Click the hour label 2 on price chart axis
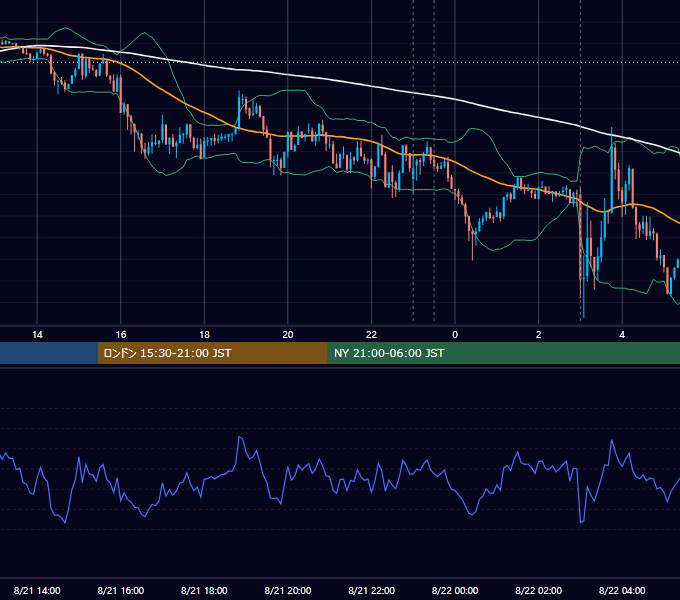The width and height of the screenshot is (680, 600). (x=538, y=334)
